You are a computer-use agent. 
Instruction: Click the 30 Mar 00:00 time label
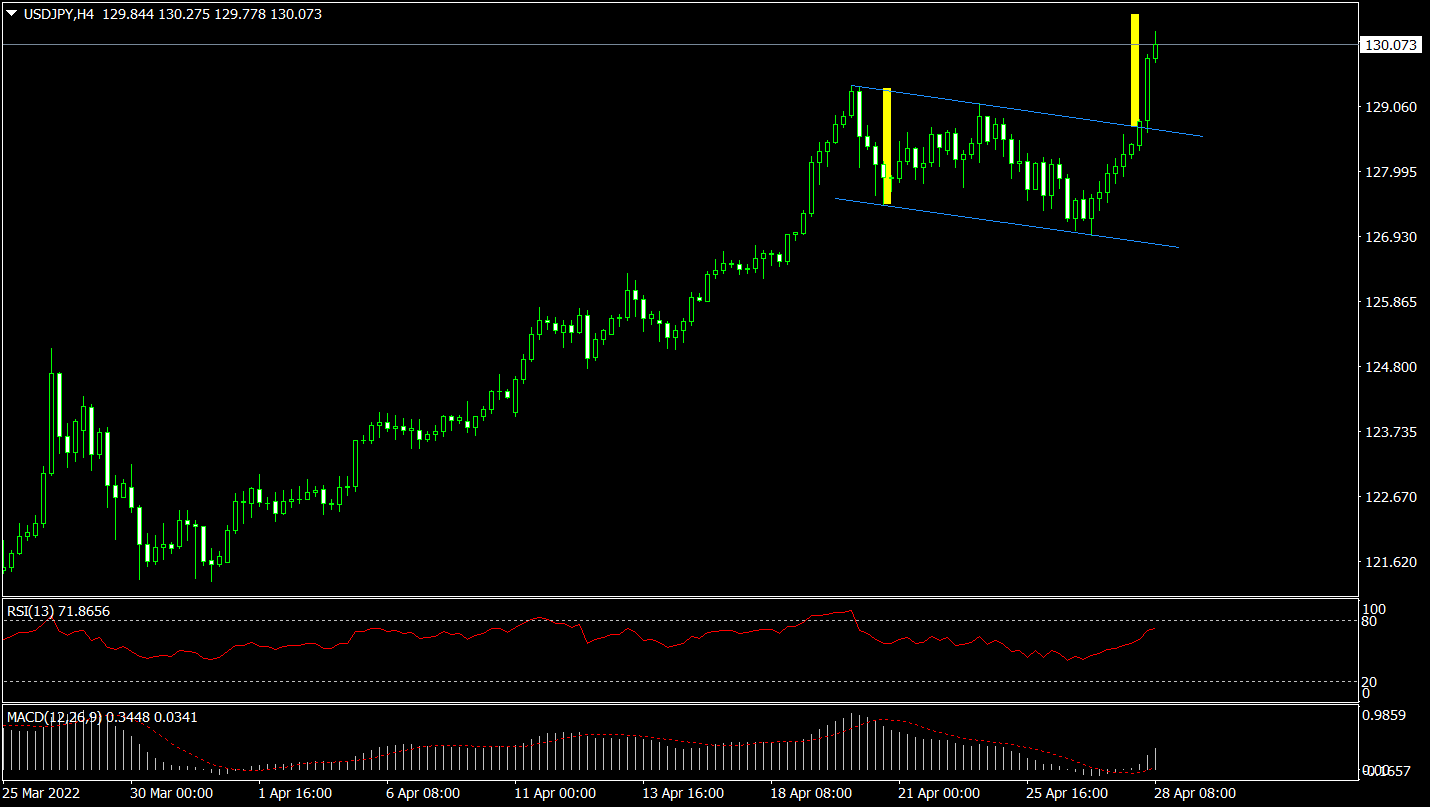[171, 793]
